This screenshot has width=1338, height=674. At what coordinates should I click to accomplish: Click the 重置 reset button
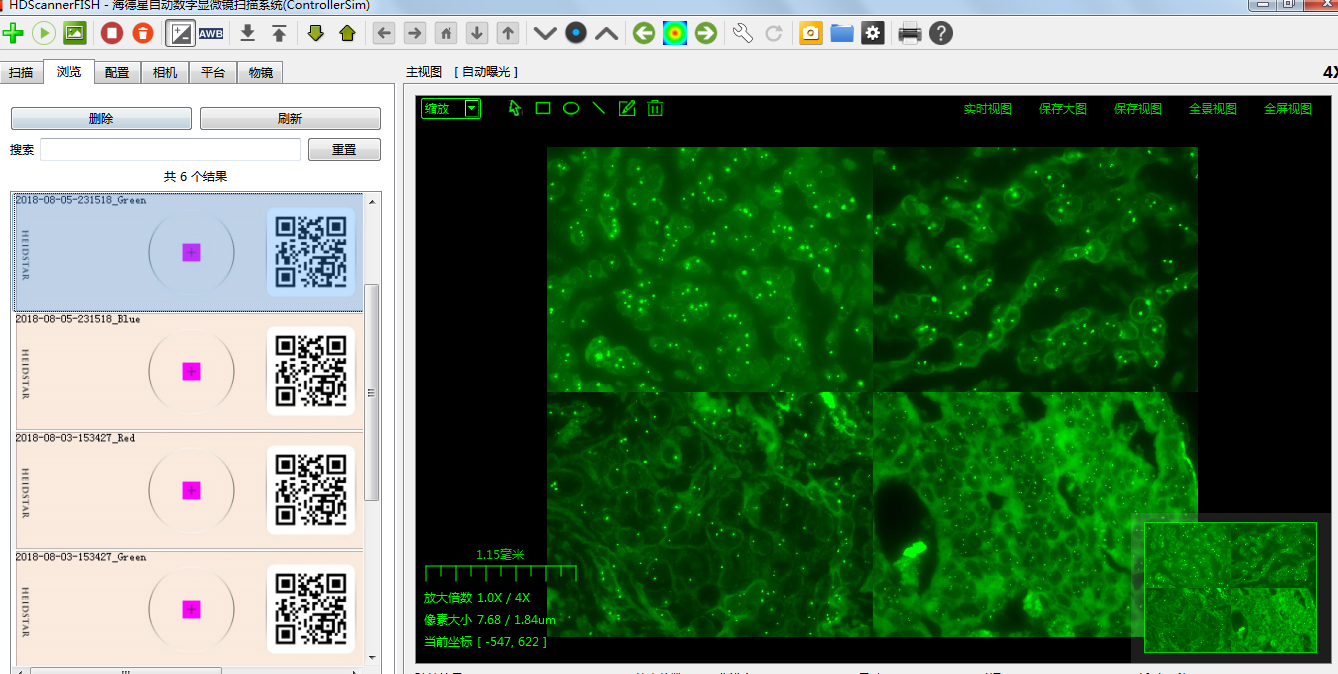click(x=344, y=150)
